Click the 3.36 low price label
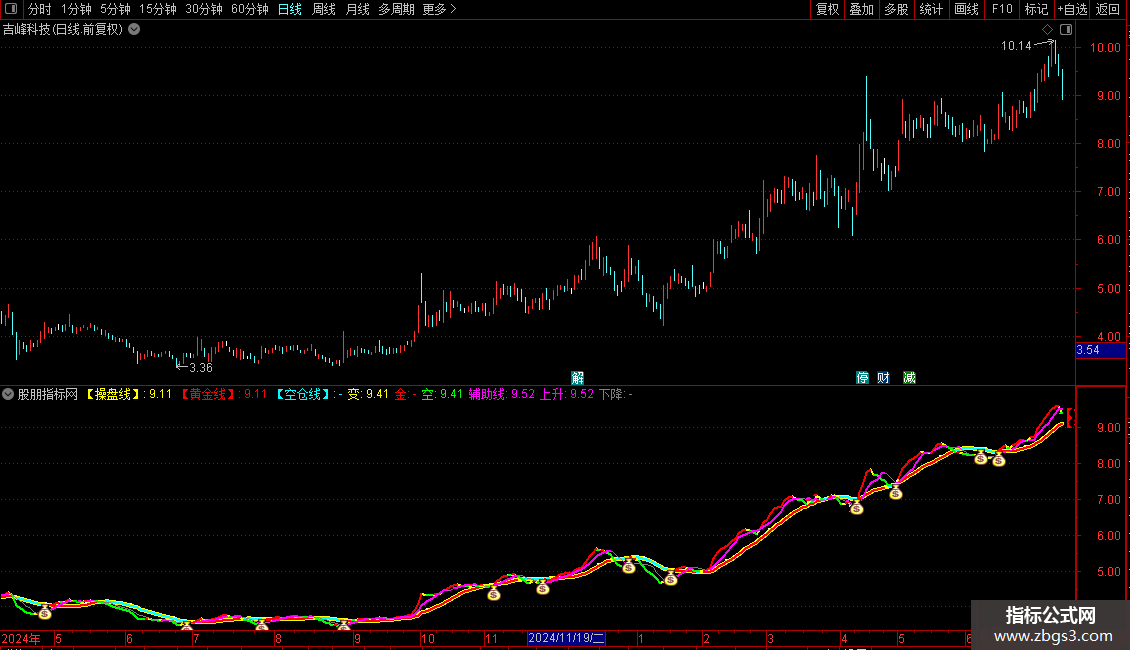Viewport: 1130px width, 650px height. pos(201,368)
